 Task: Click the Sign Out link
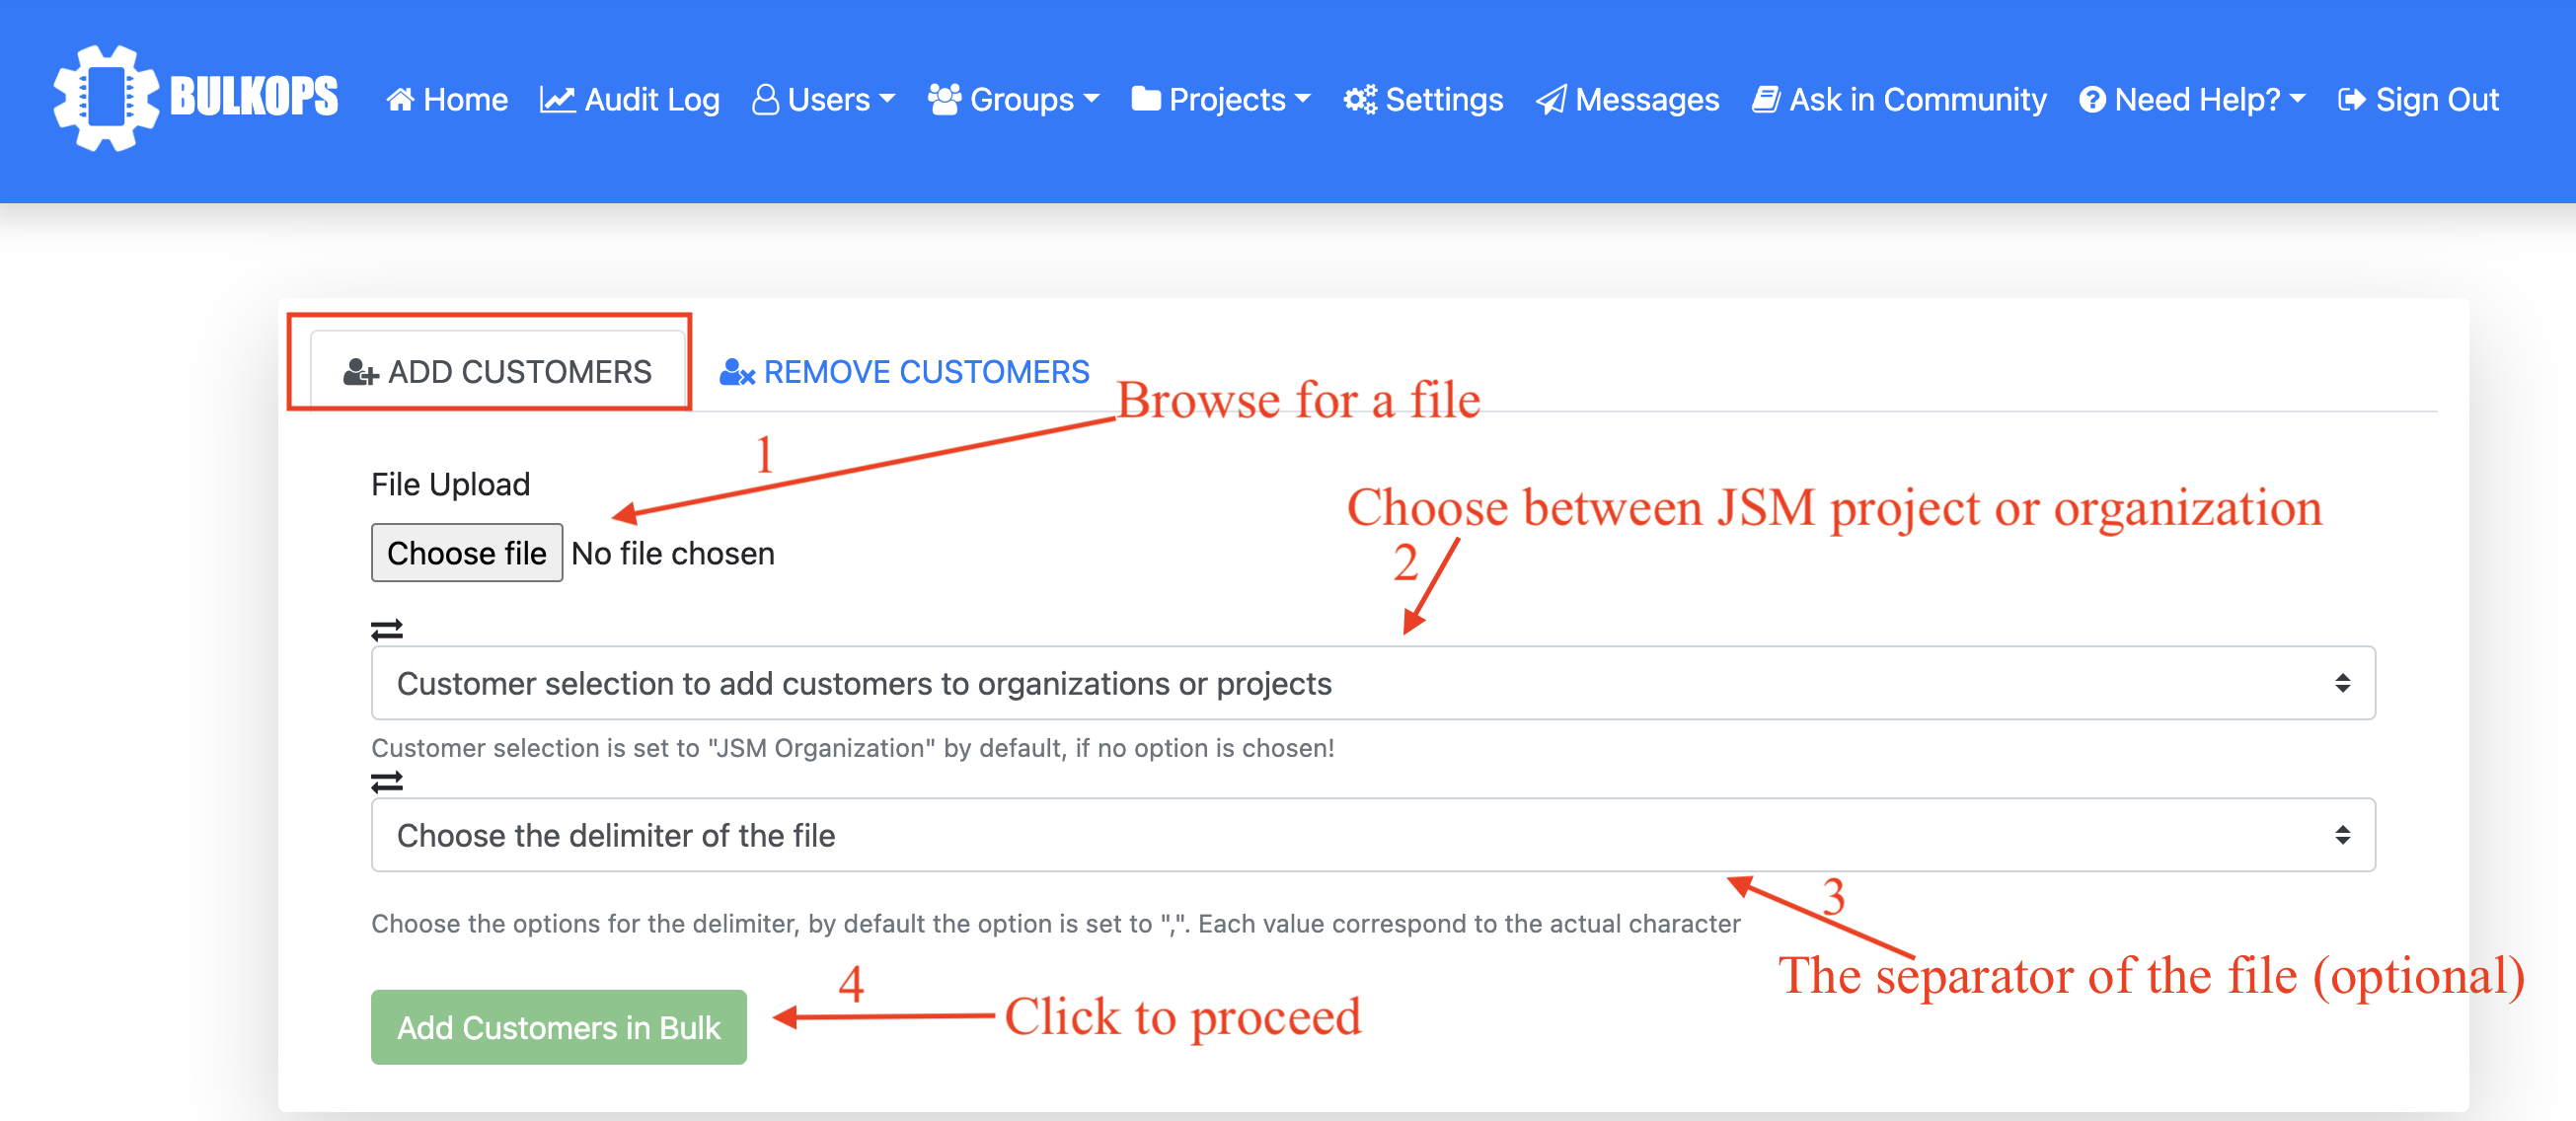click(2418, 99)
